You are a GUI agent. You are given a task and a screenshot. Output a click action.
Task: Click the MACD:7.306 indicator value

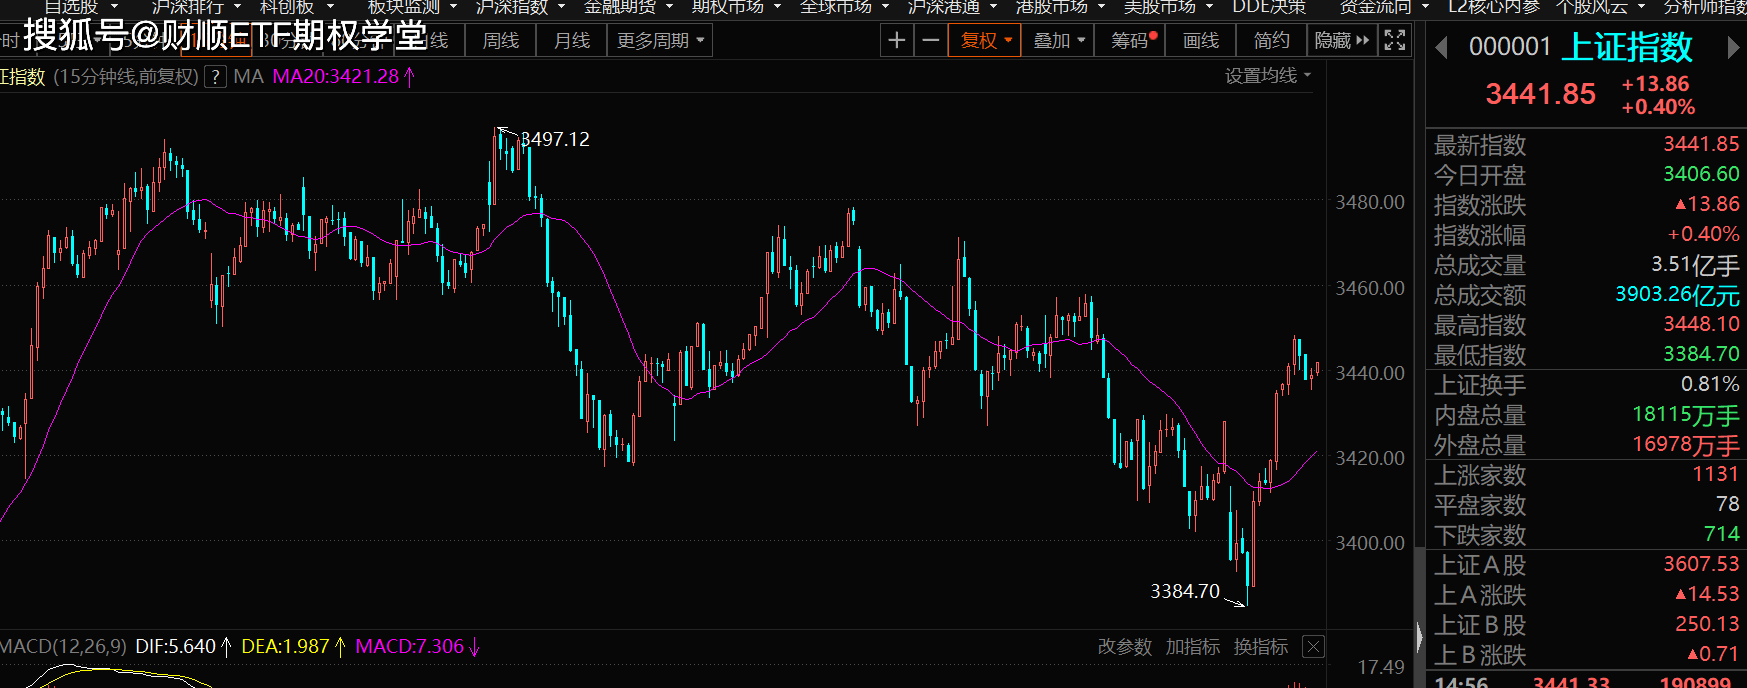coord(410,647)
